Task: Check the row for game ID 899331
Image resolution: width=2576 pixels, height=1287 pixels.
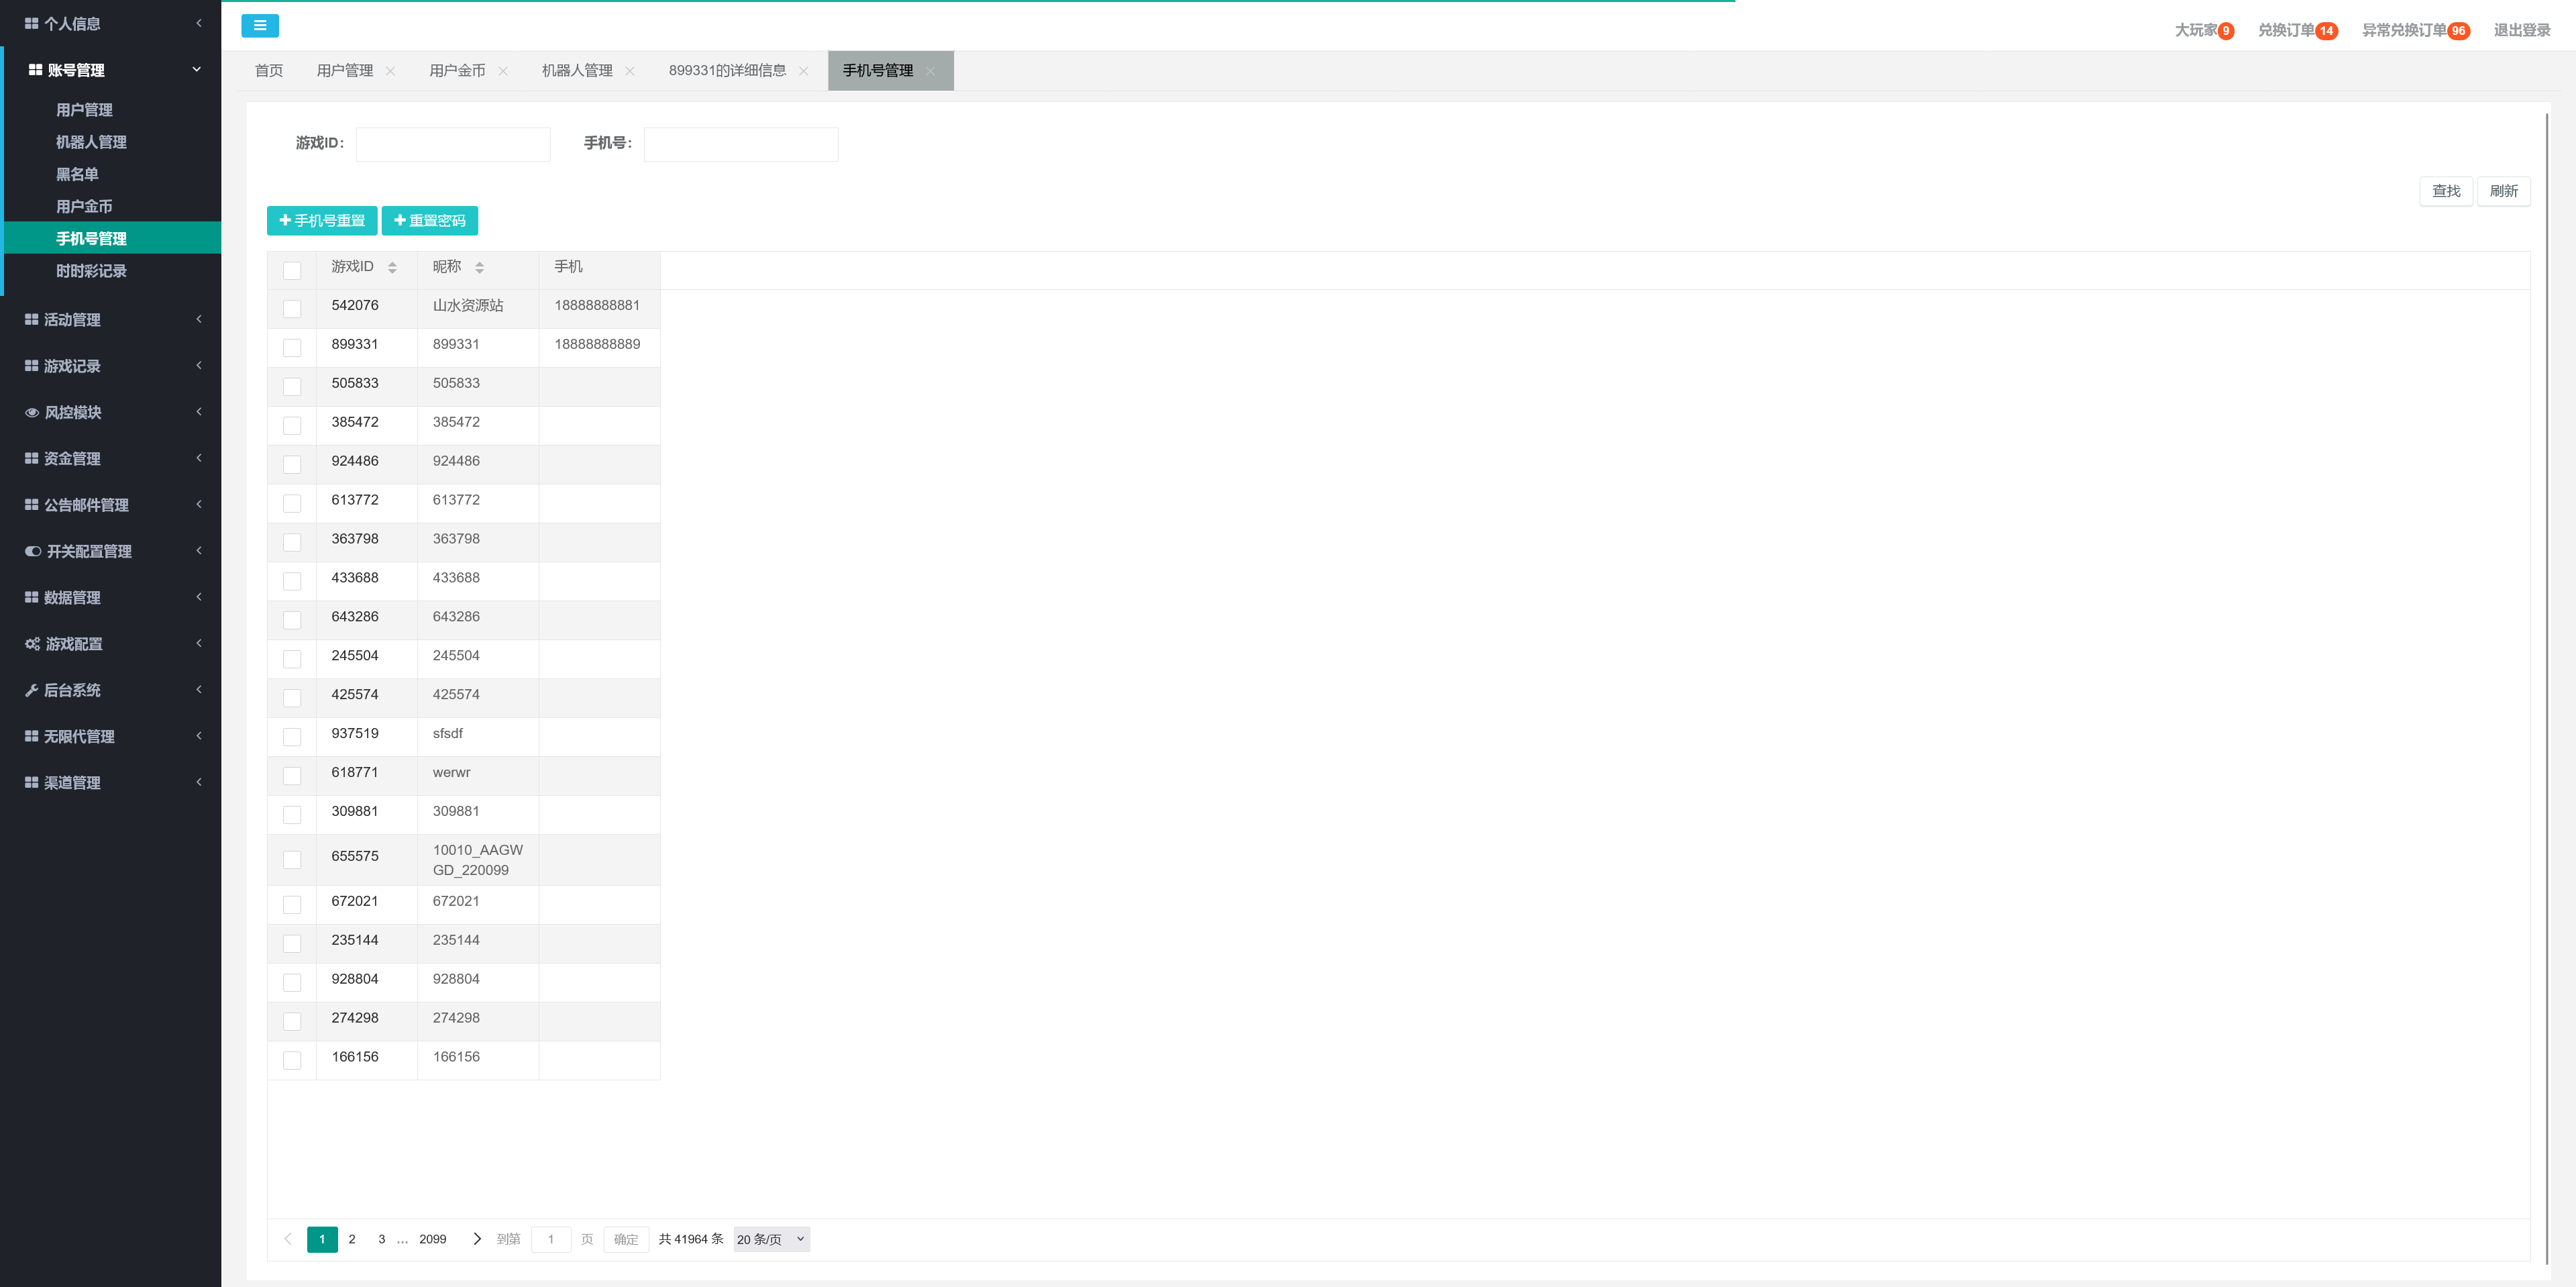Action: tap(292, 348)
